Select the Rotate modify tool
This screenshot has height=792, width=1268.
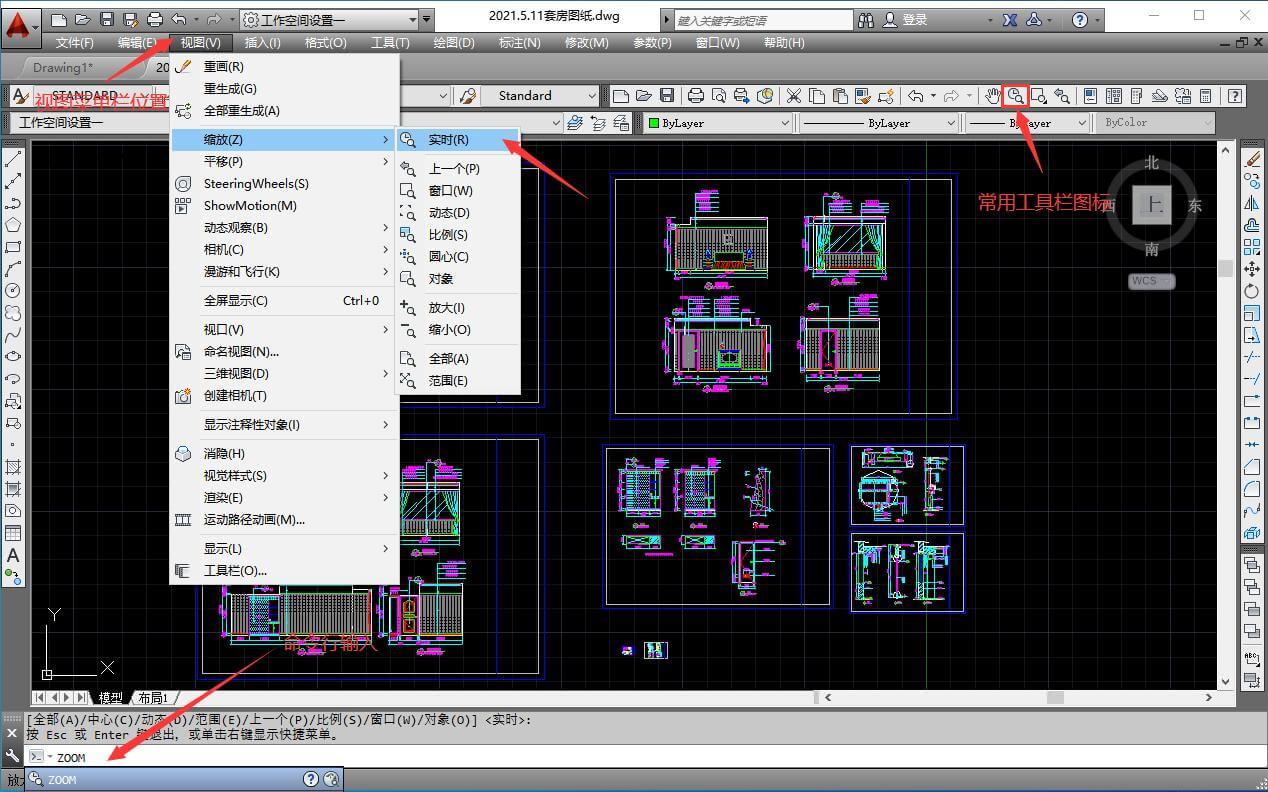click(x=1252, y=291)
